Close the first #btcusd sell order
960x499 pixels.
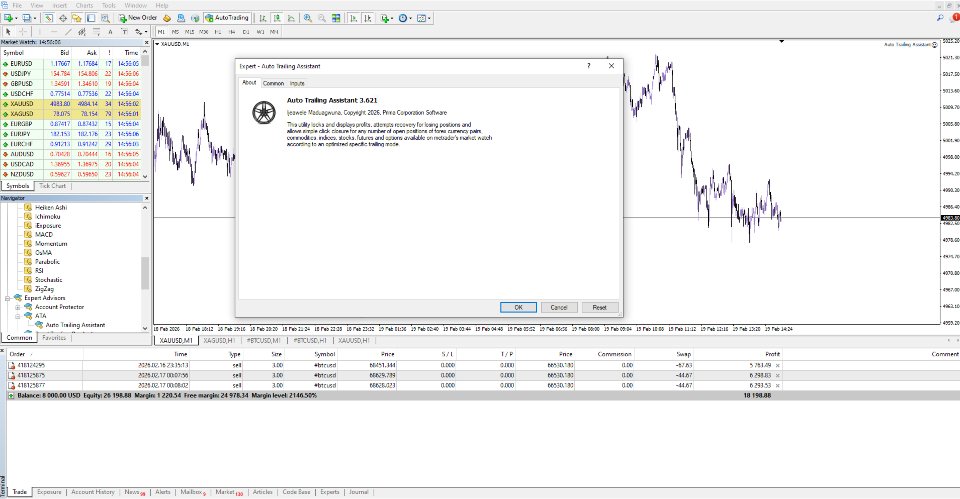coord(778,365)
